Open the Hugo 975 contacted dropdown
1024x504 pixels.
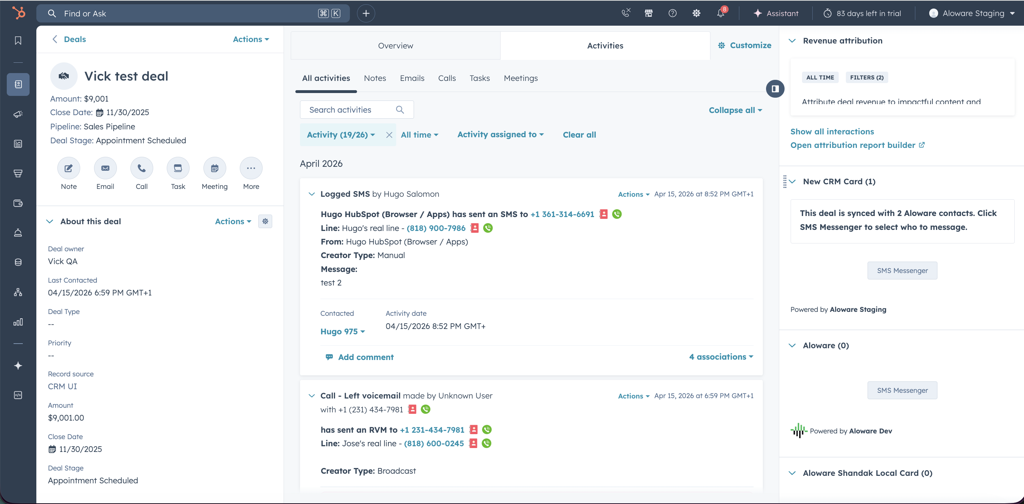tap(342, 332)
